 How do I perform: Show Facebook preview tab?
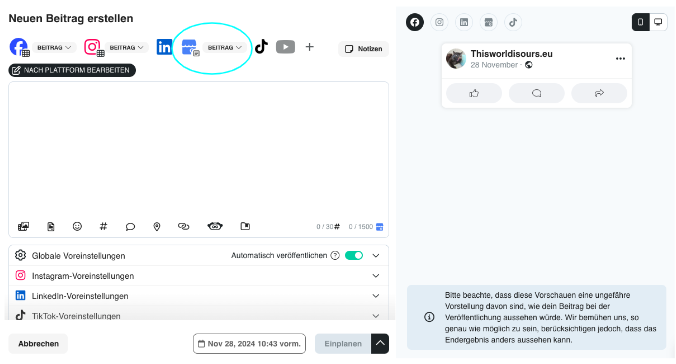(x=415, y=22)
